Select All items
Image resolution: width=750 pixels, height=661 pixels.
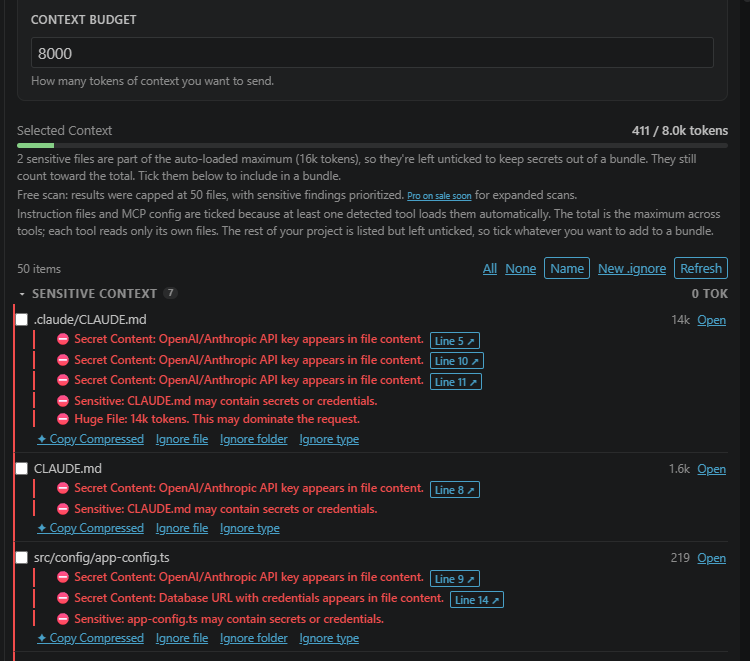pyautogui.click(x=490, y=268)
